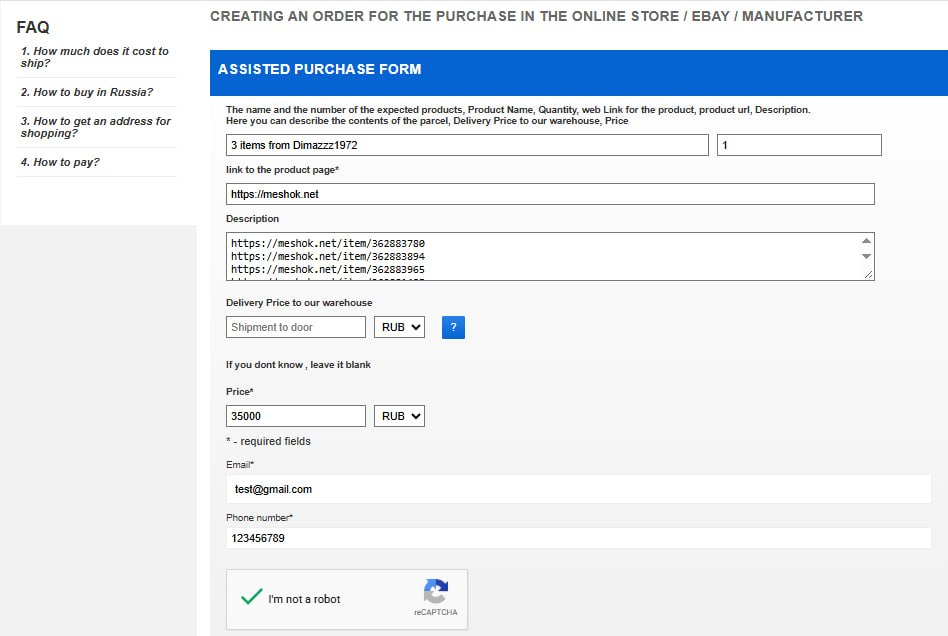Click the blue question mark help button

tap(453, 327)
